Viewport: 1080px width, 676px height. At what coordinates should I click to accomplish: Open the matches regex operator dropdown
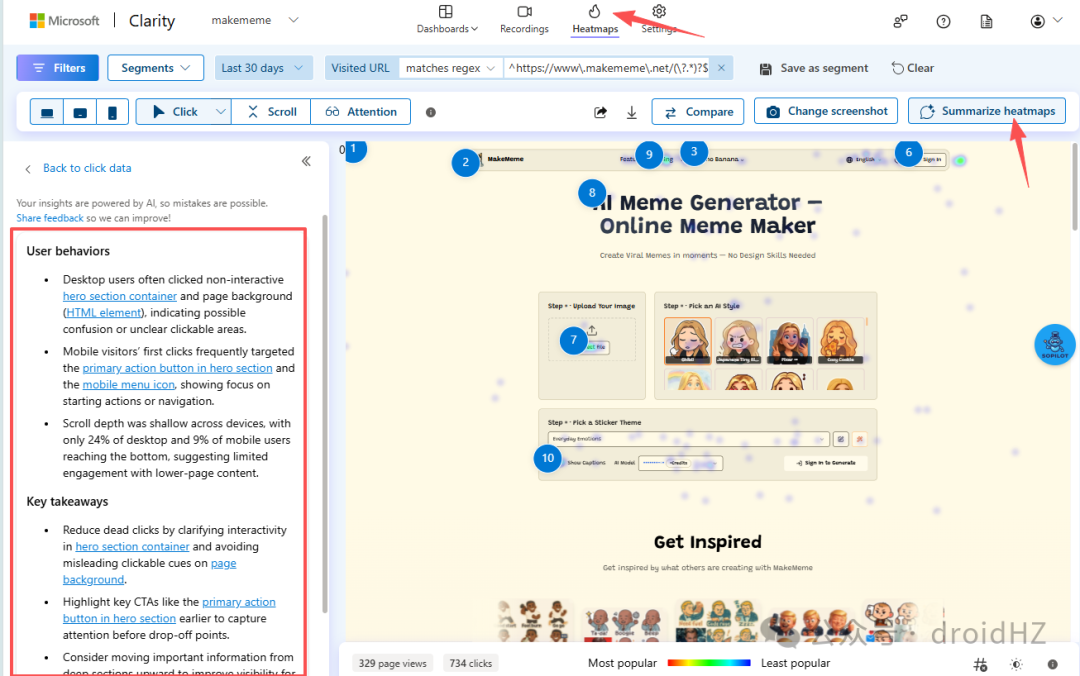click(x=450, y=68)
